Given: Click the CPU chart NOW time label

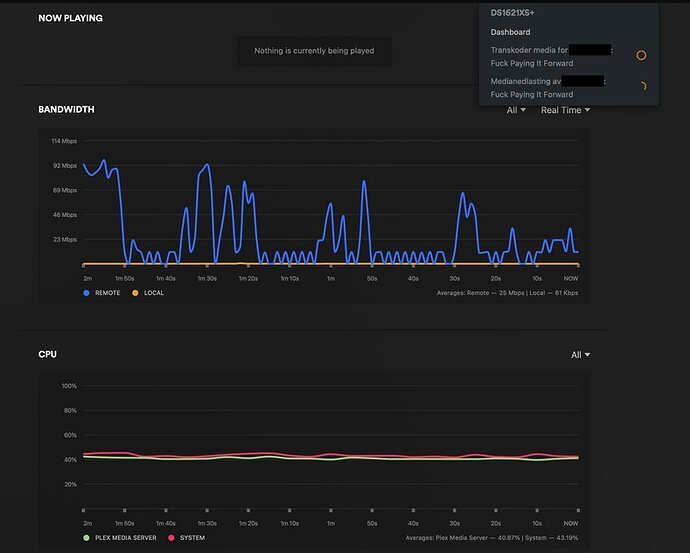Looking at the screenshot, I should pyautogui.click(x=571, y=524).
